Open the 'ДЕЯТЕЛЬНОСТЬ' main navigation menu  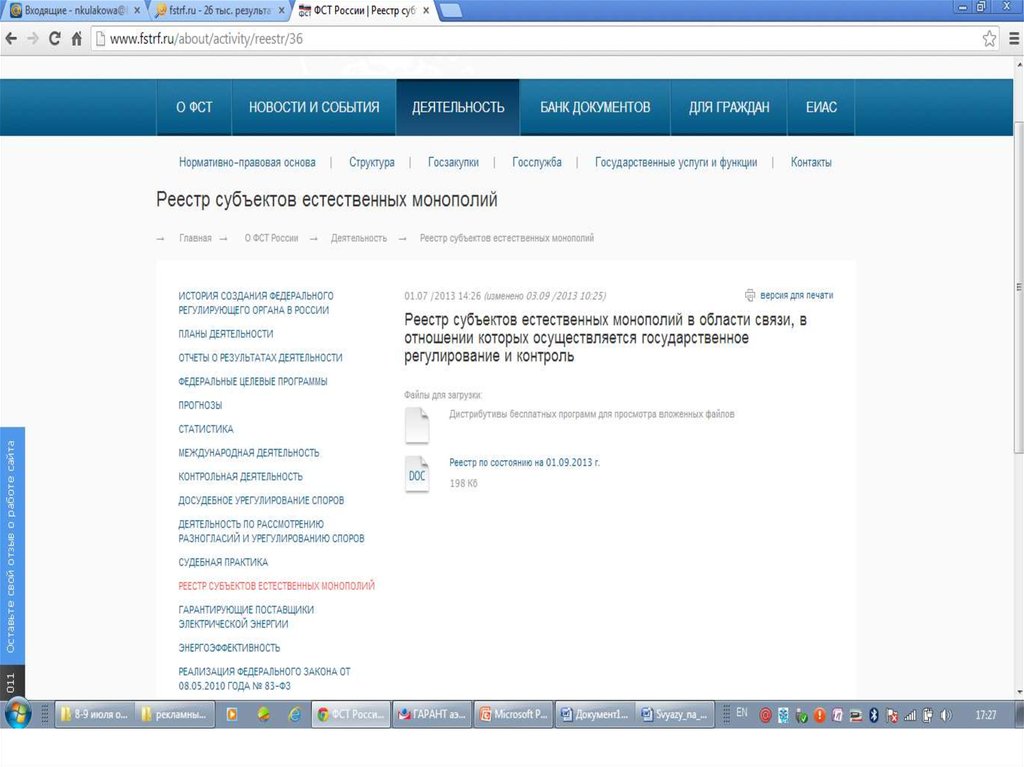(x=458, y=107)
